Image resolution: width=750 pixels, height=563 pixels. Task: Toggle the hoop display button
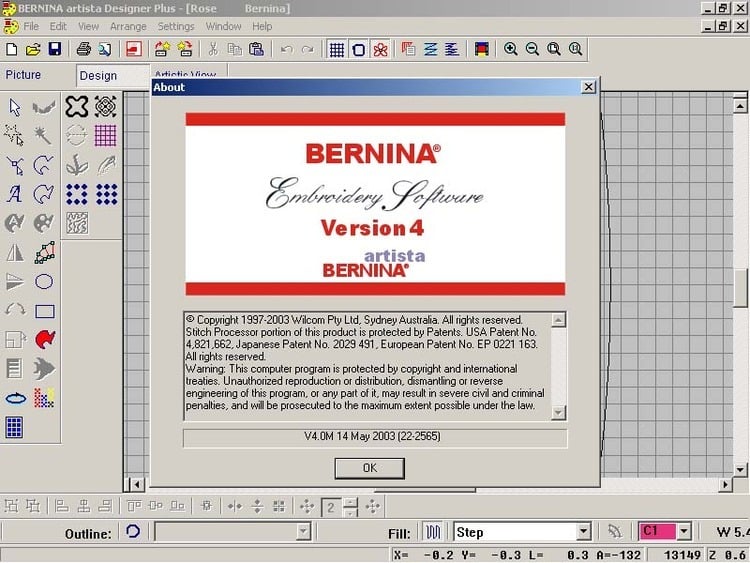coord(359,49)
